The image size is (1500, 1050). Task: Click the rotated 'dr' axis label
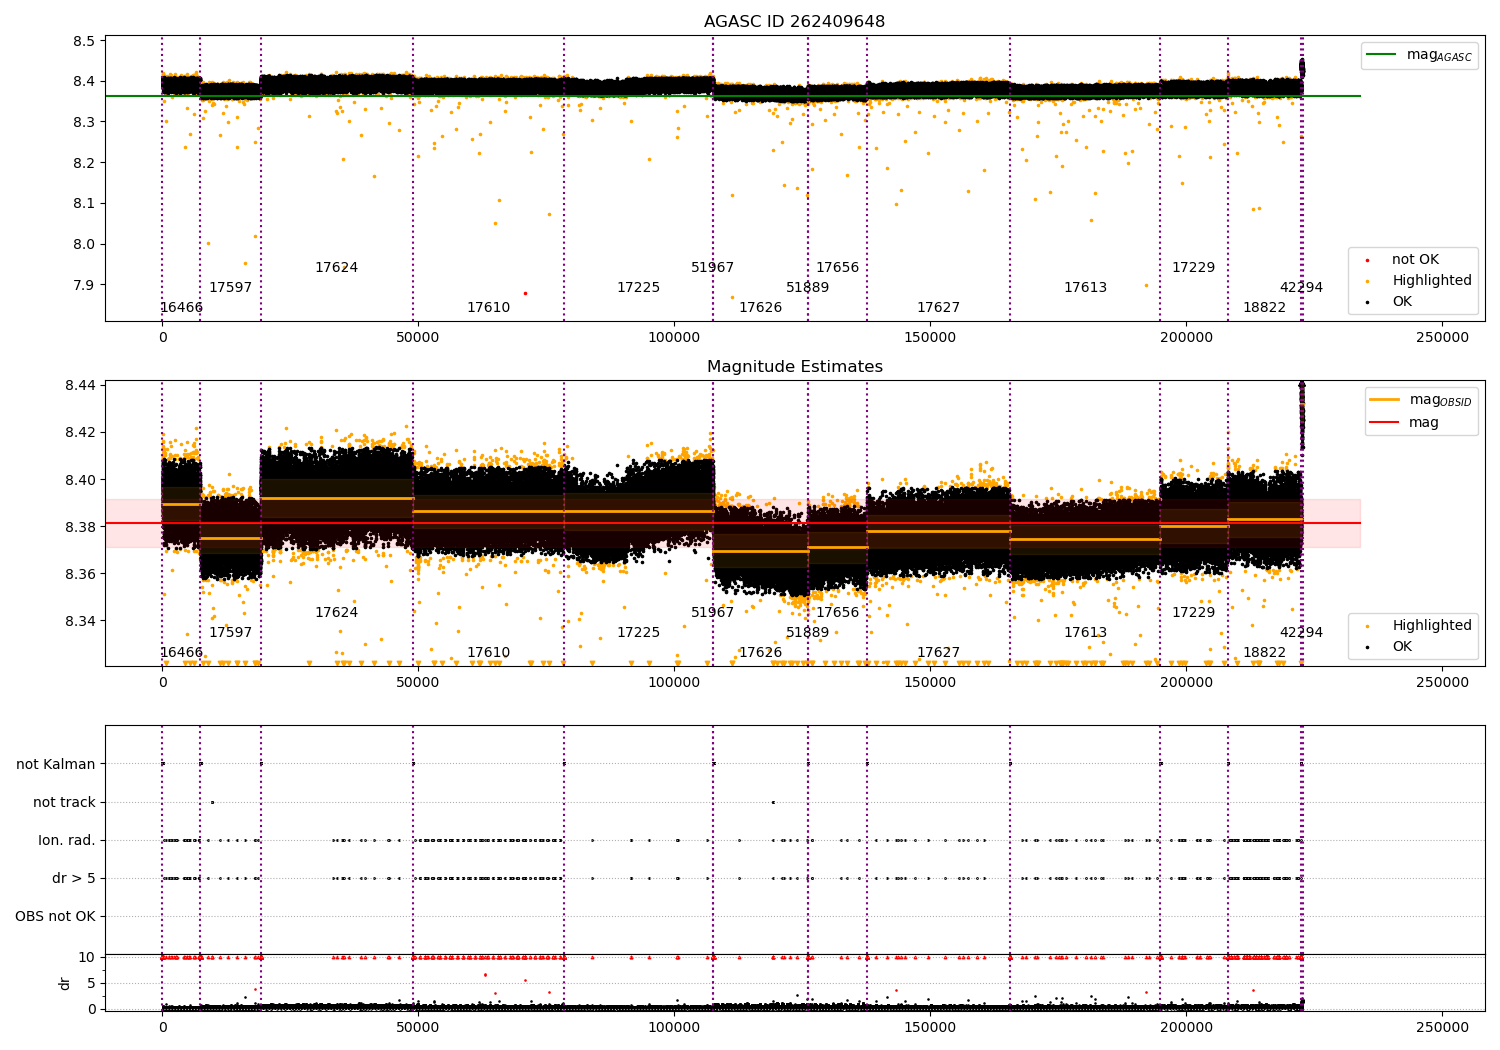[65, 983]
